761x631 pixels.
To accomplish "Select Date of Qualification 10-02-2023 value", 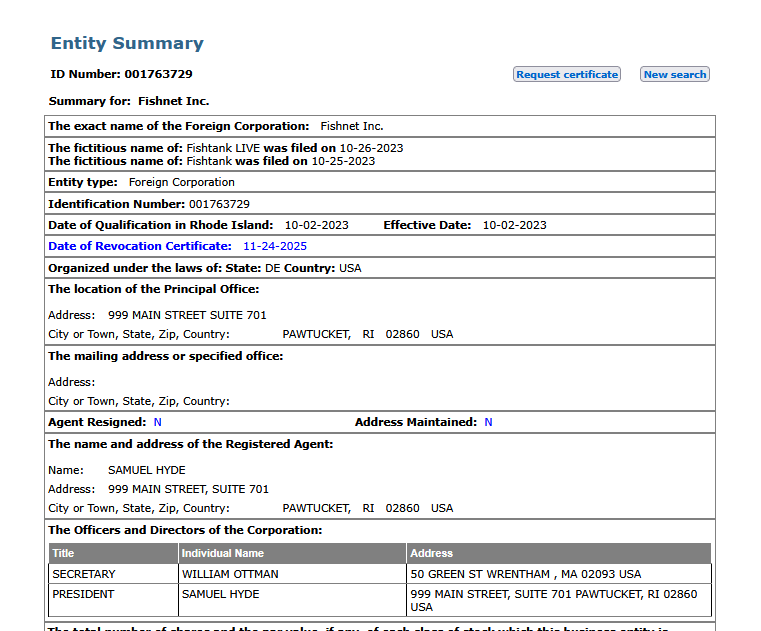I will [x=316, y=225].
